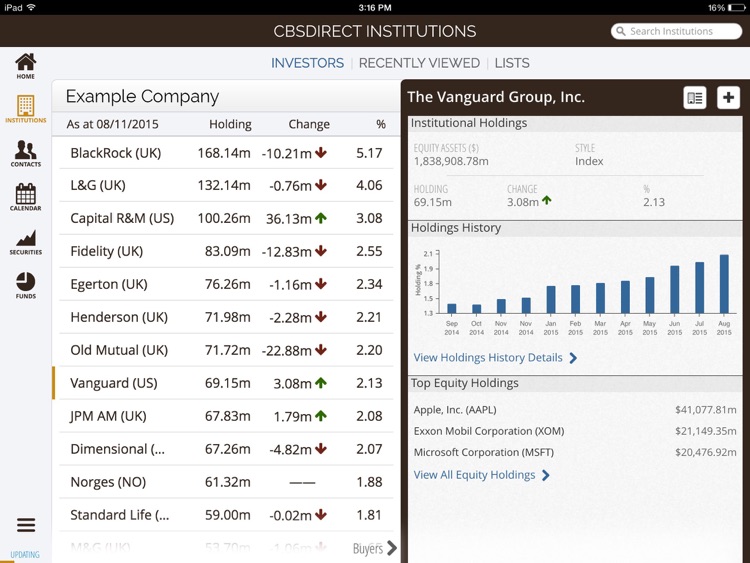
Task: Open the Calendar section icon
Action: point(25,197)
